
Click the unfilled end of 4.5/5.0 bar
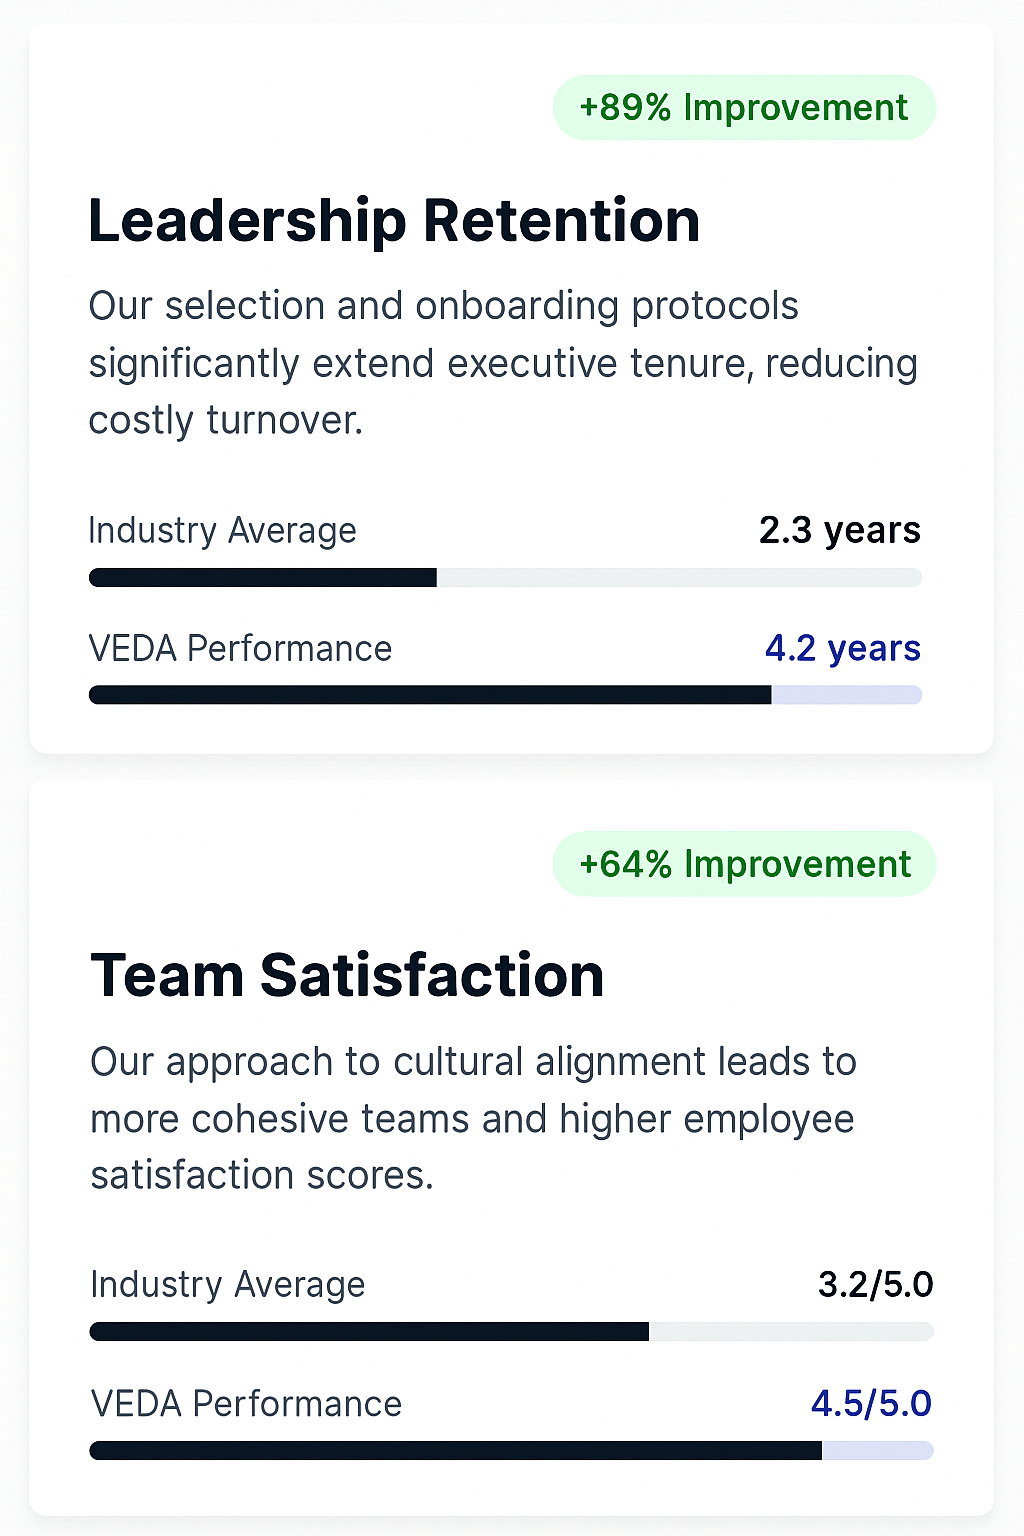pos(877,1451)
